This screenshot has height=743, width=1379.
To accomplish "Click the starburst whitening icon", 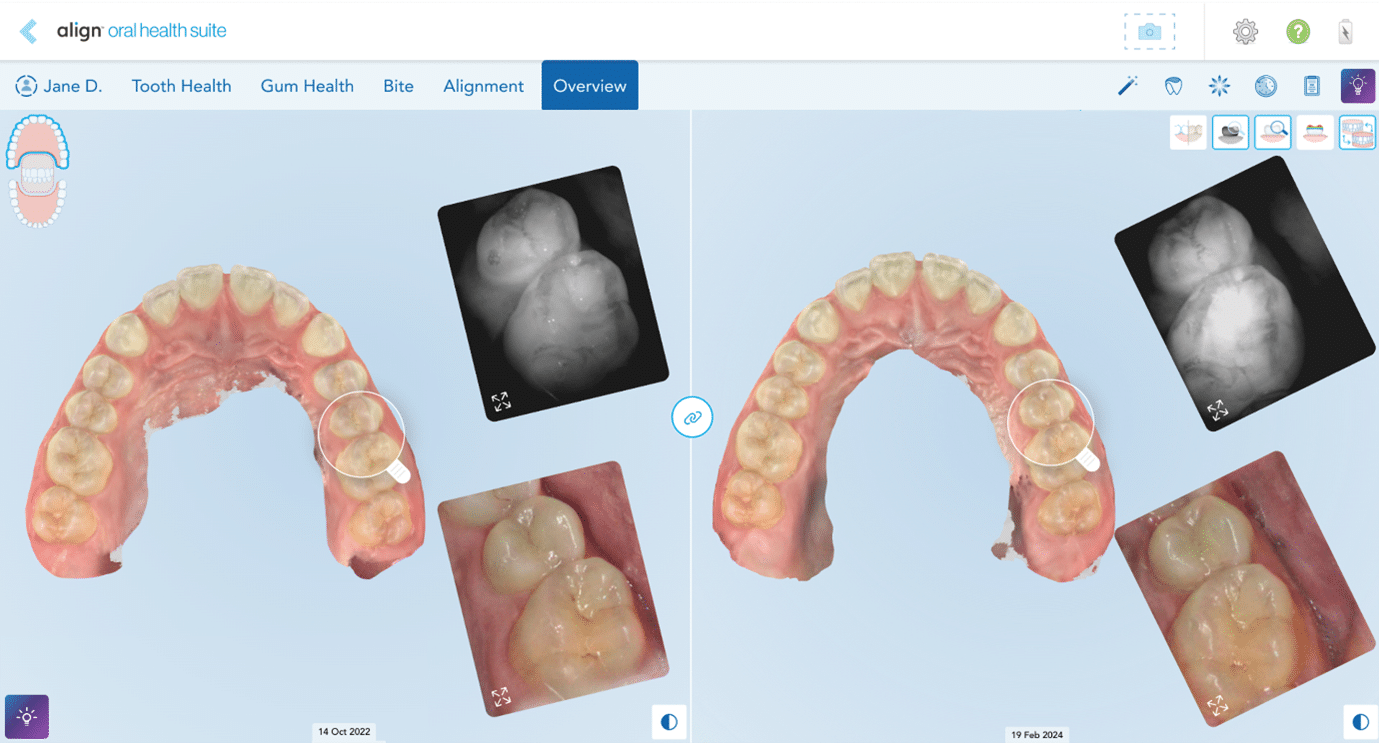I will (1219, 86).
